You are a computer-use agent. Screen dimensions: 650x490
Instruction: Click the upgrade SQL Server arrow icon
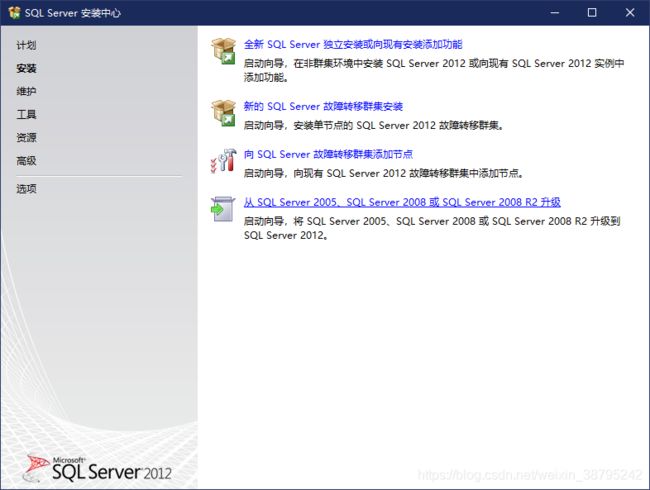click(223, 209)
